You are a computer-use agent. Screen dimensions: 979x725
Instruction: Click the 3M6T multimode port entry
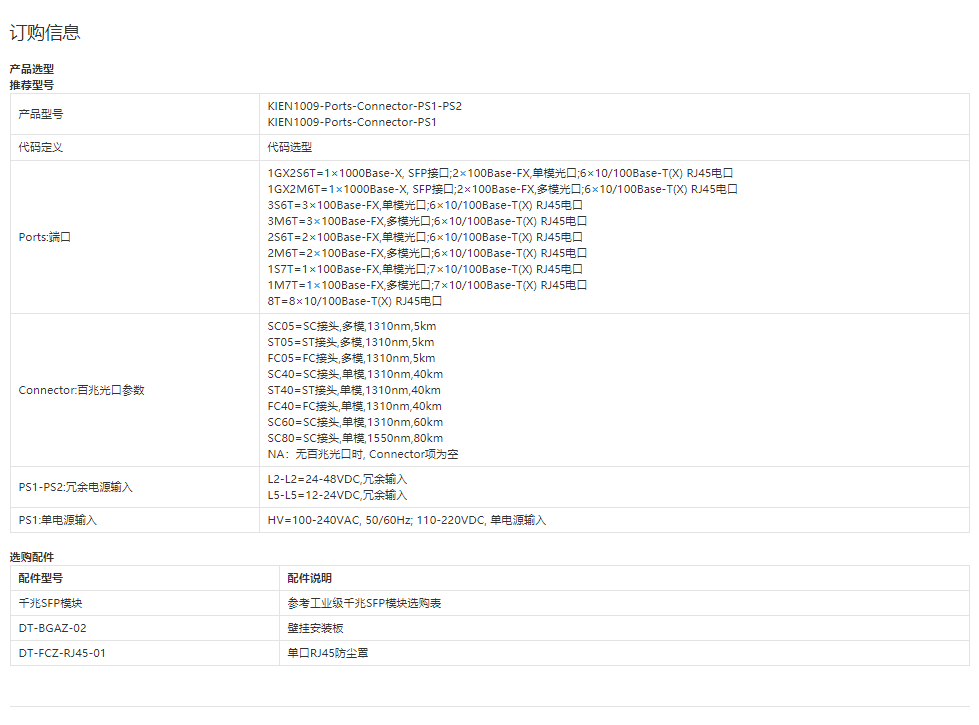point(427,221)
